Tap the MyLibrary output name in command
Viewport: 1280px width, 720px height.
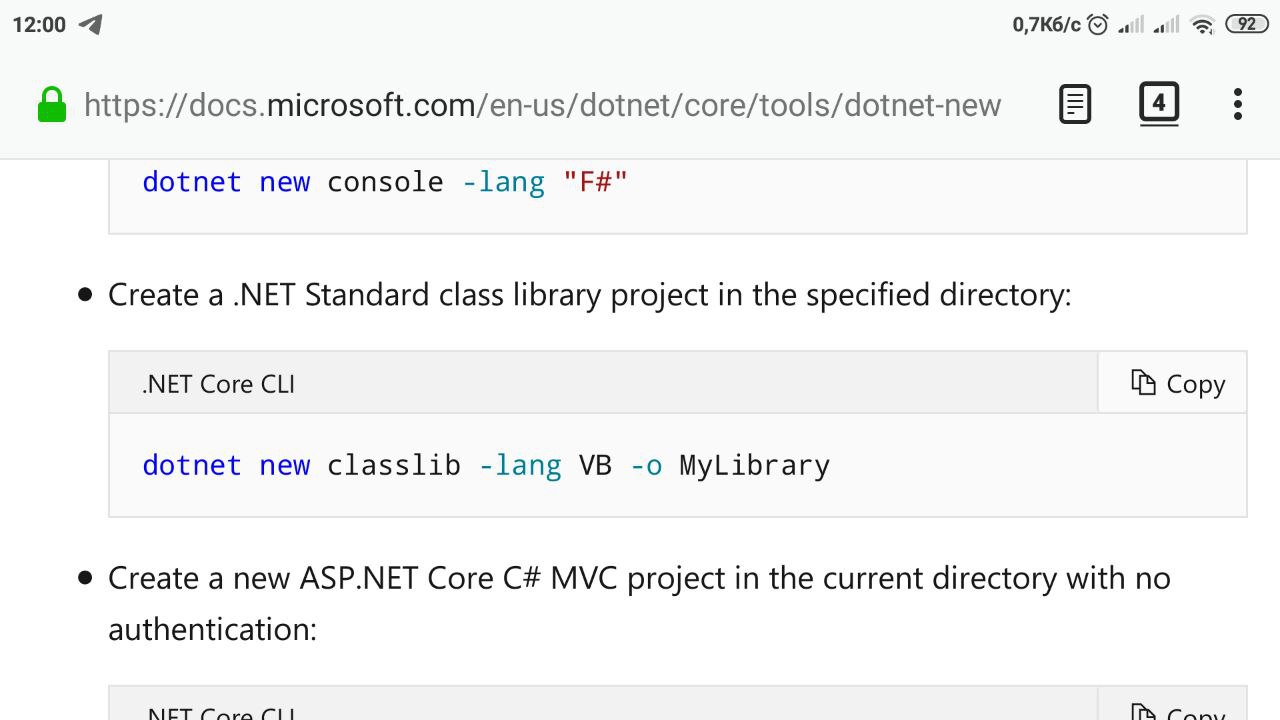point(754,465)
